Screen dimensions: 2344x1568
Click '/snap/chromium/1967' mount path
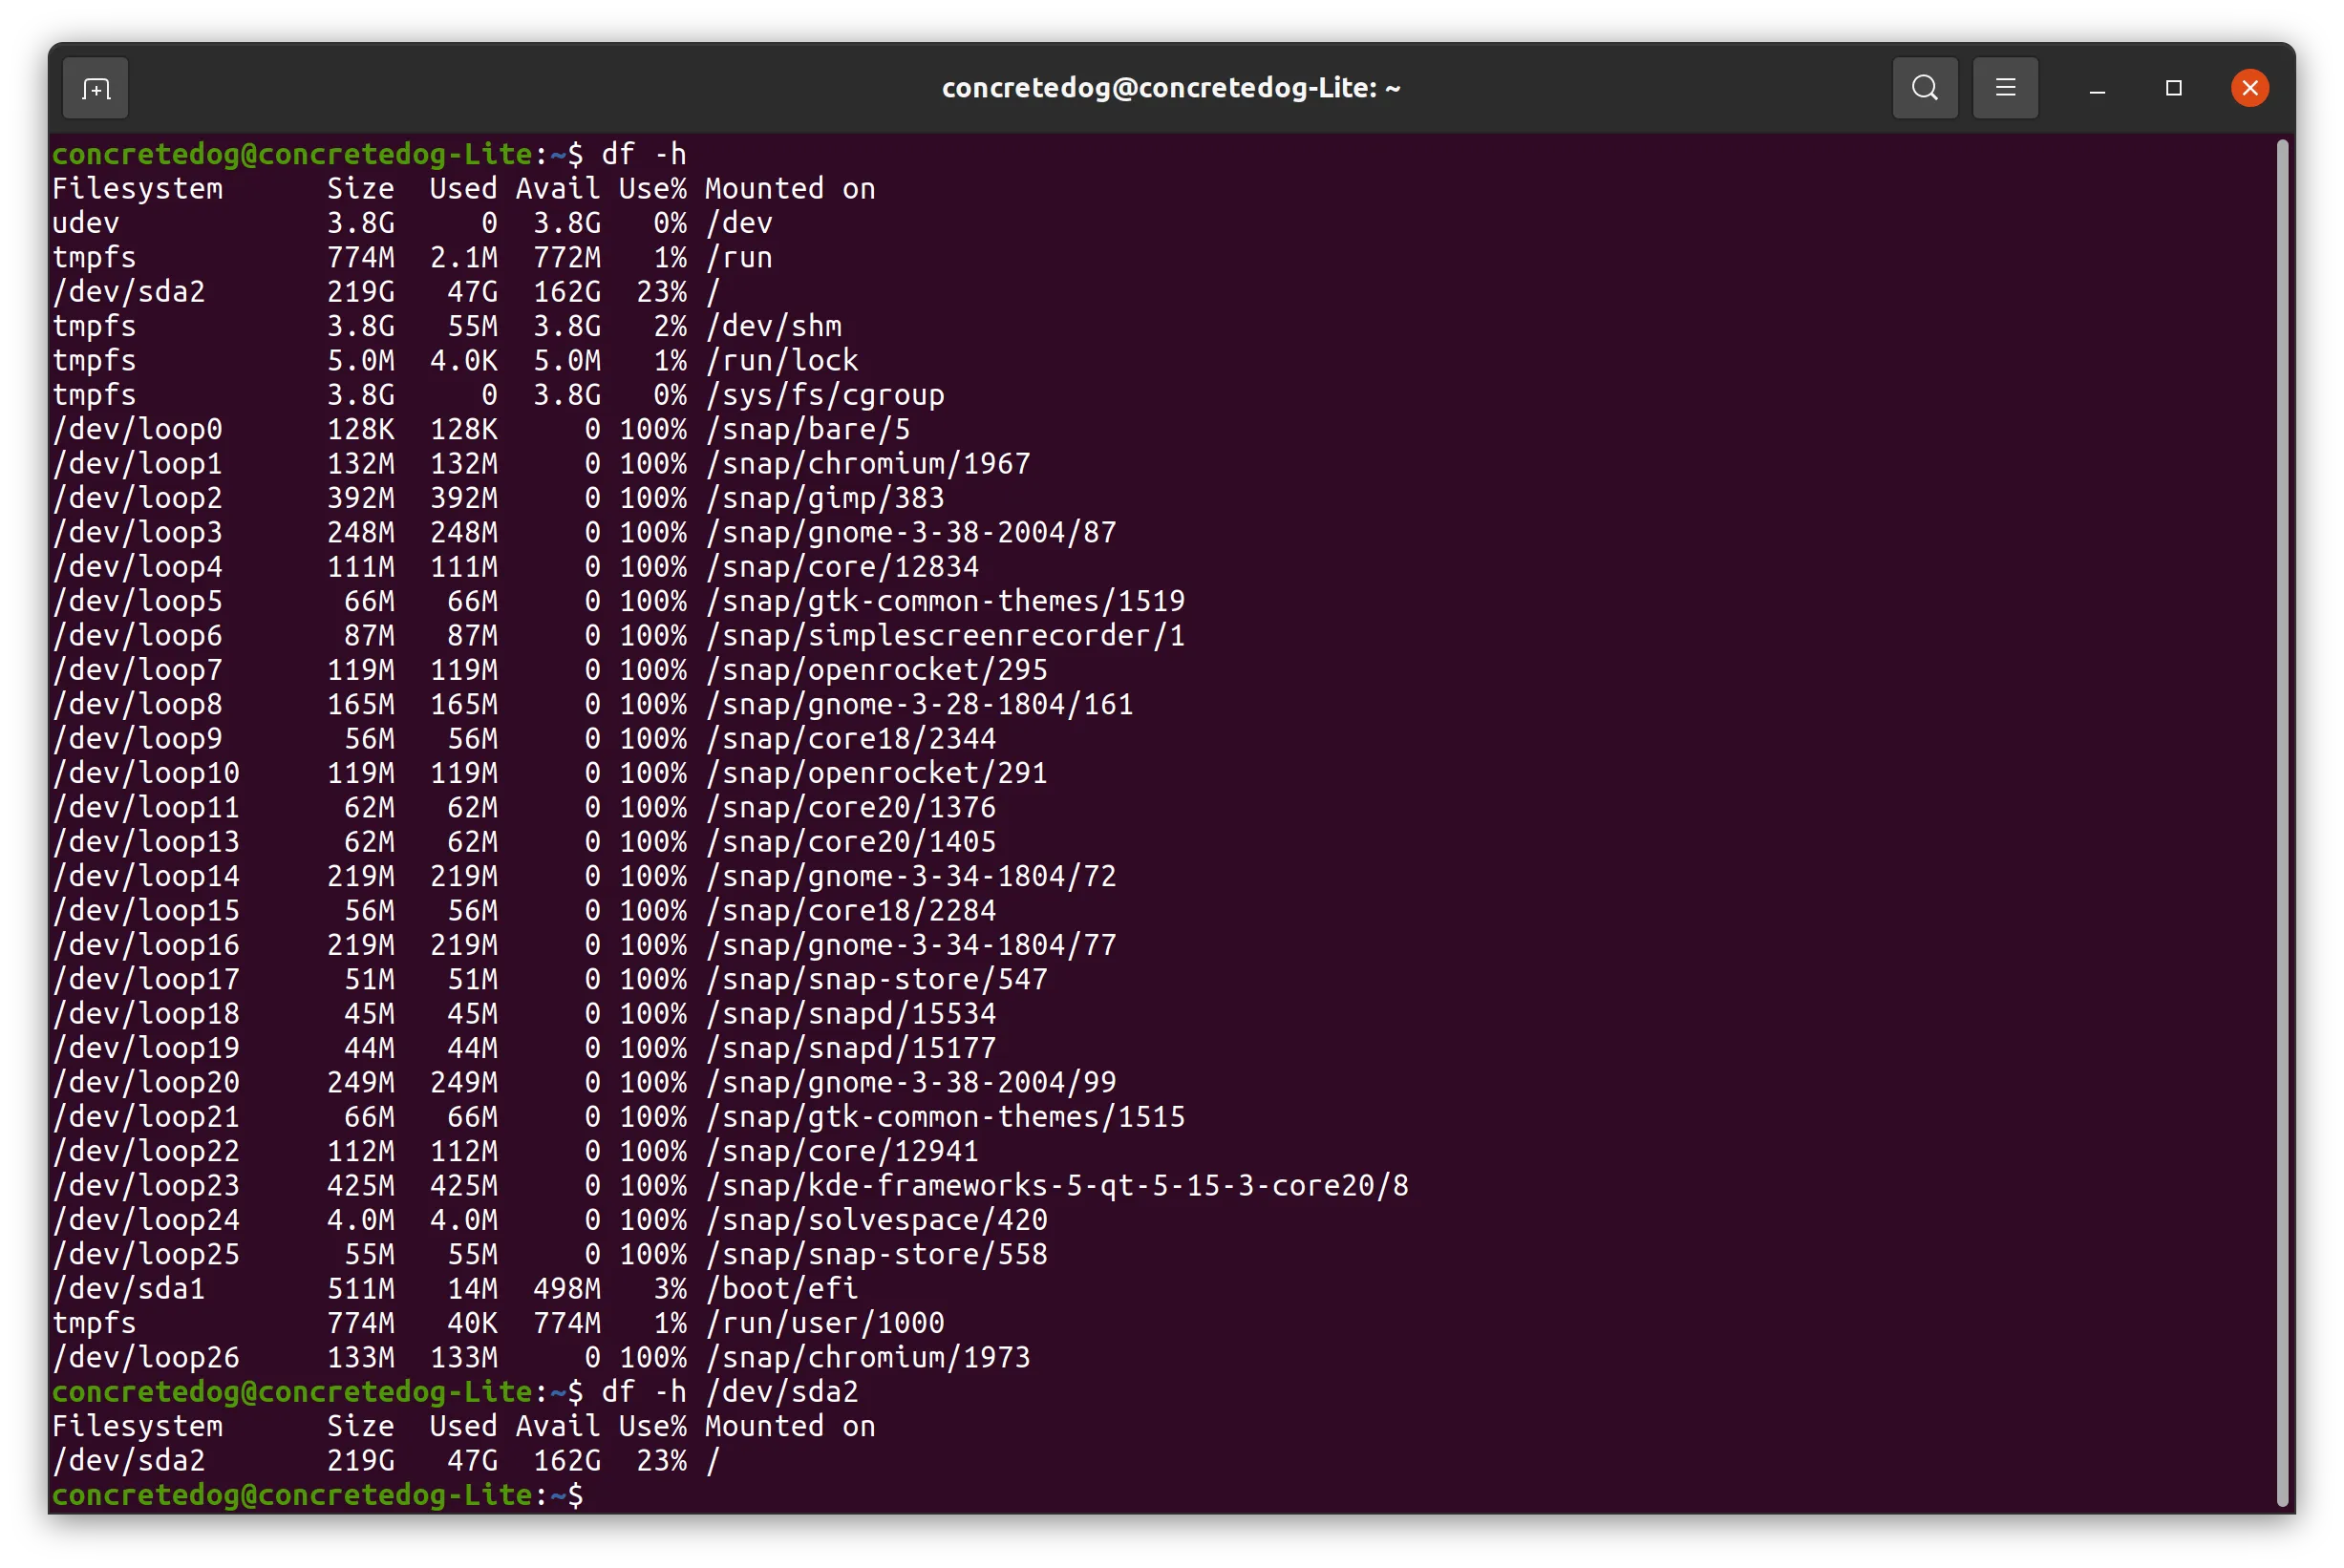click(x=868, y=464)
